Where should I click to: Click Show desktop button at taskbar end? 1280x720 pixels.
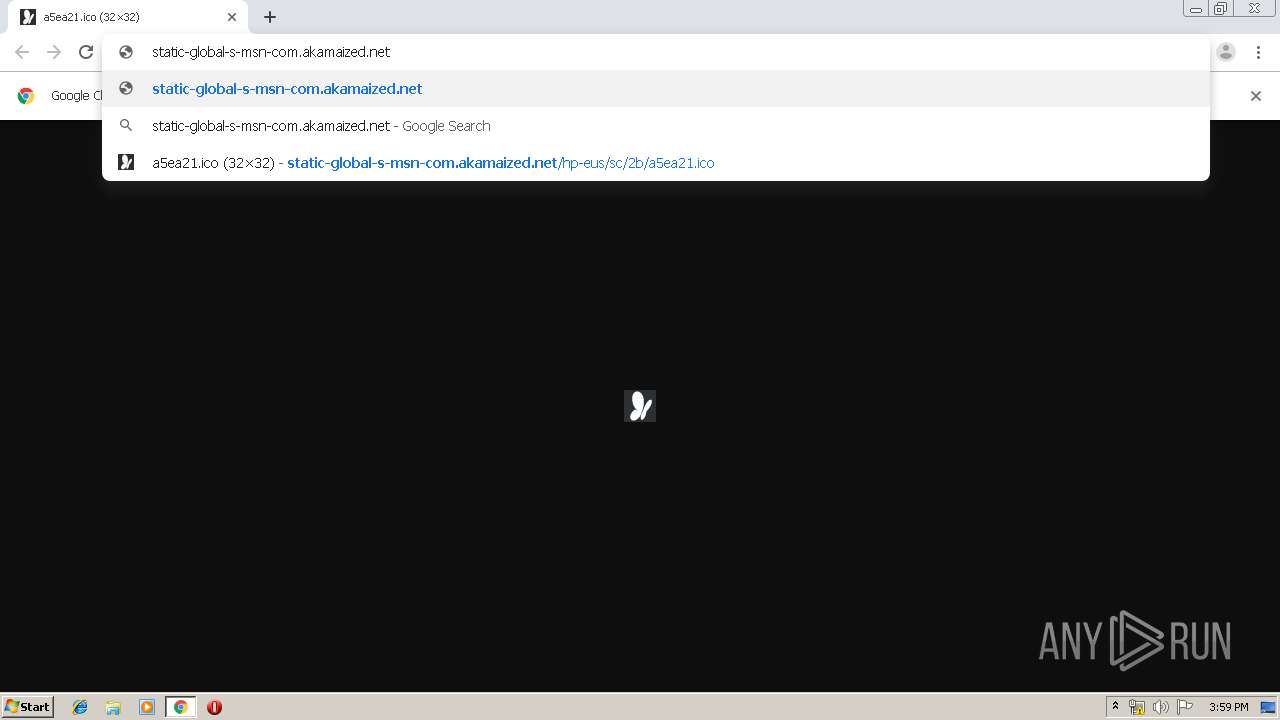[x=1268, y=707]
